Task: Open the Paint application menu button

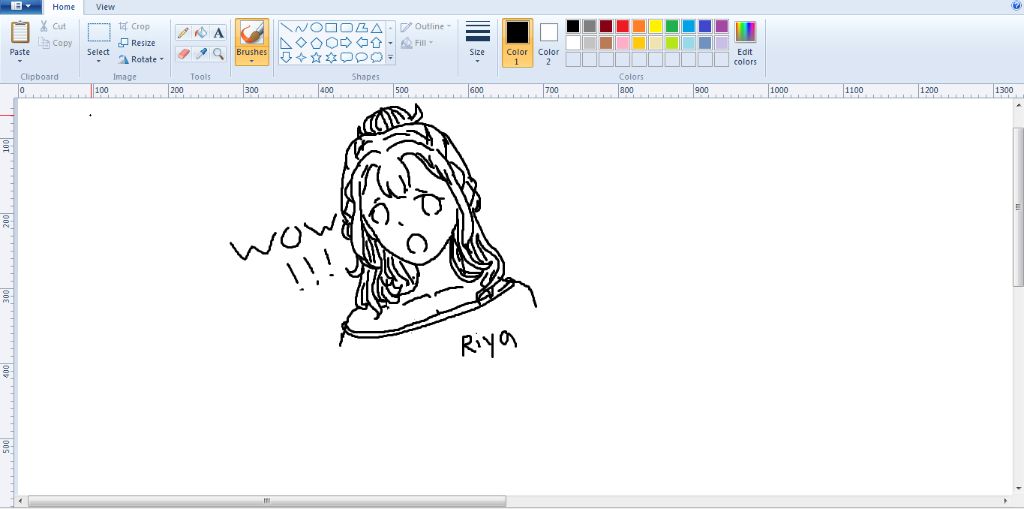Action: click(21, 7)
